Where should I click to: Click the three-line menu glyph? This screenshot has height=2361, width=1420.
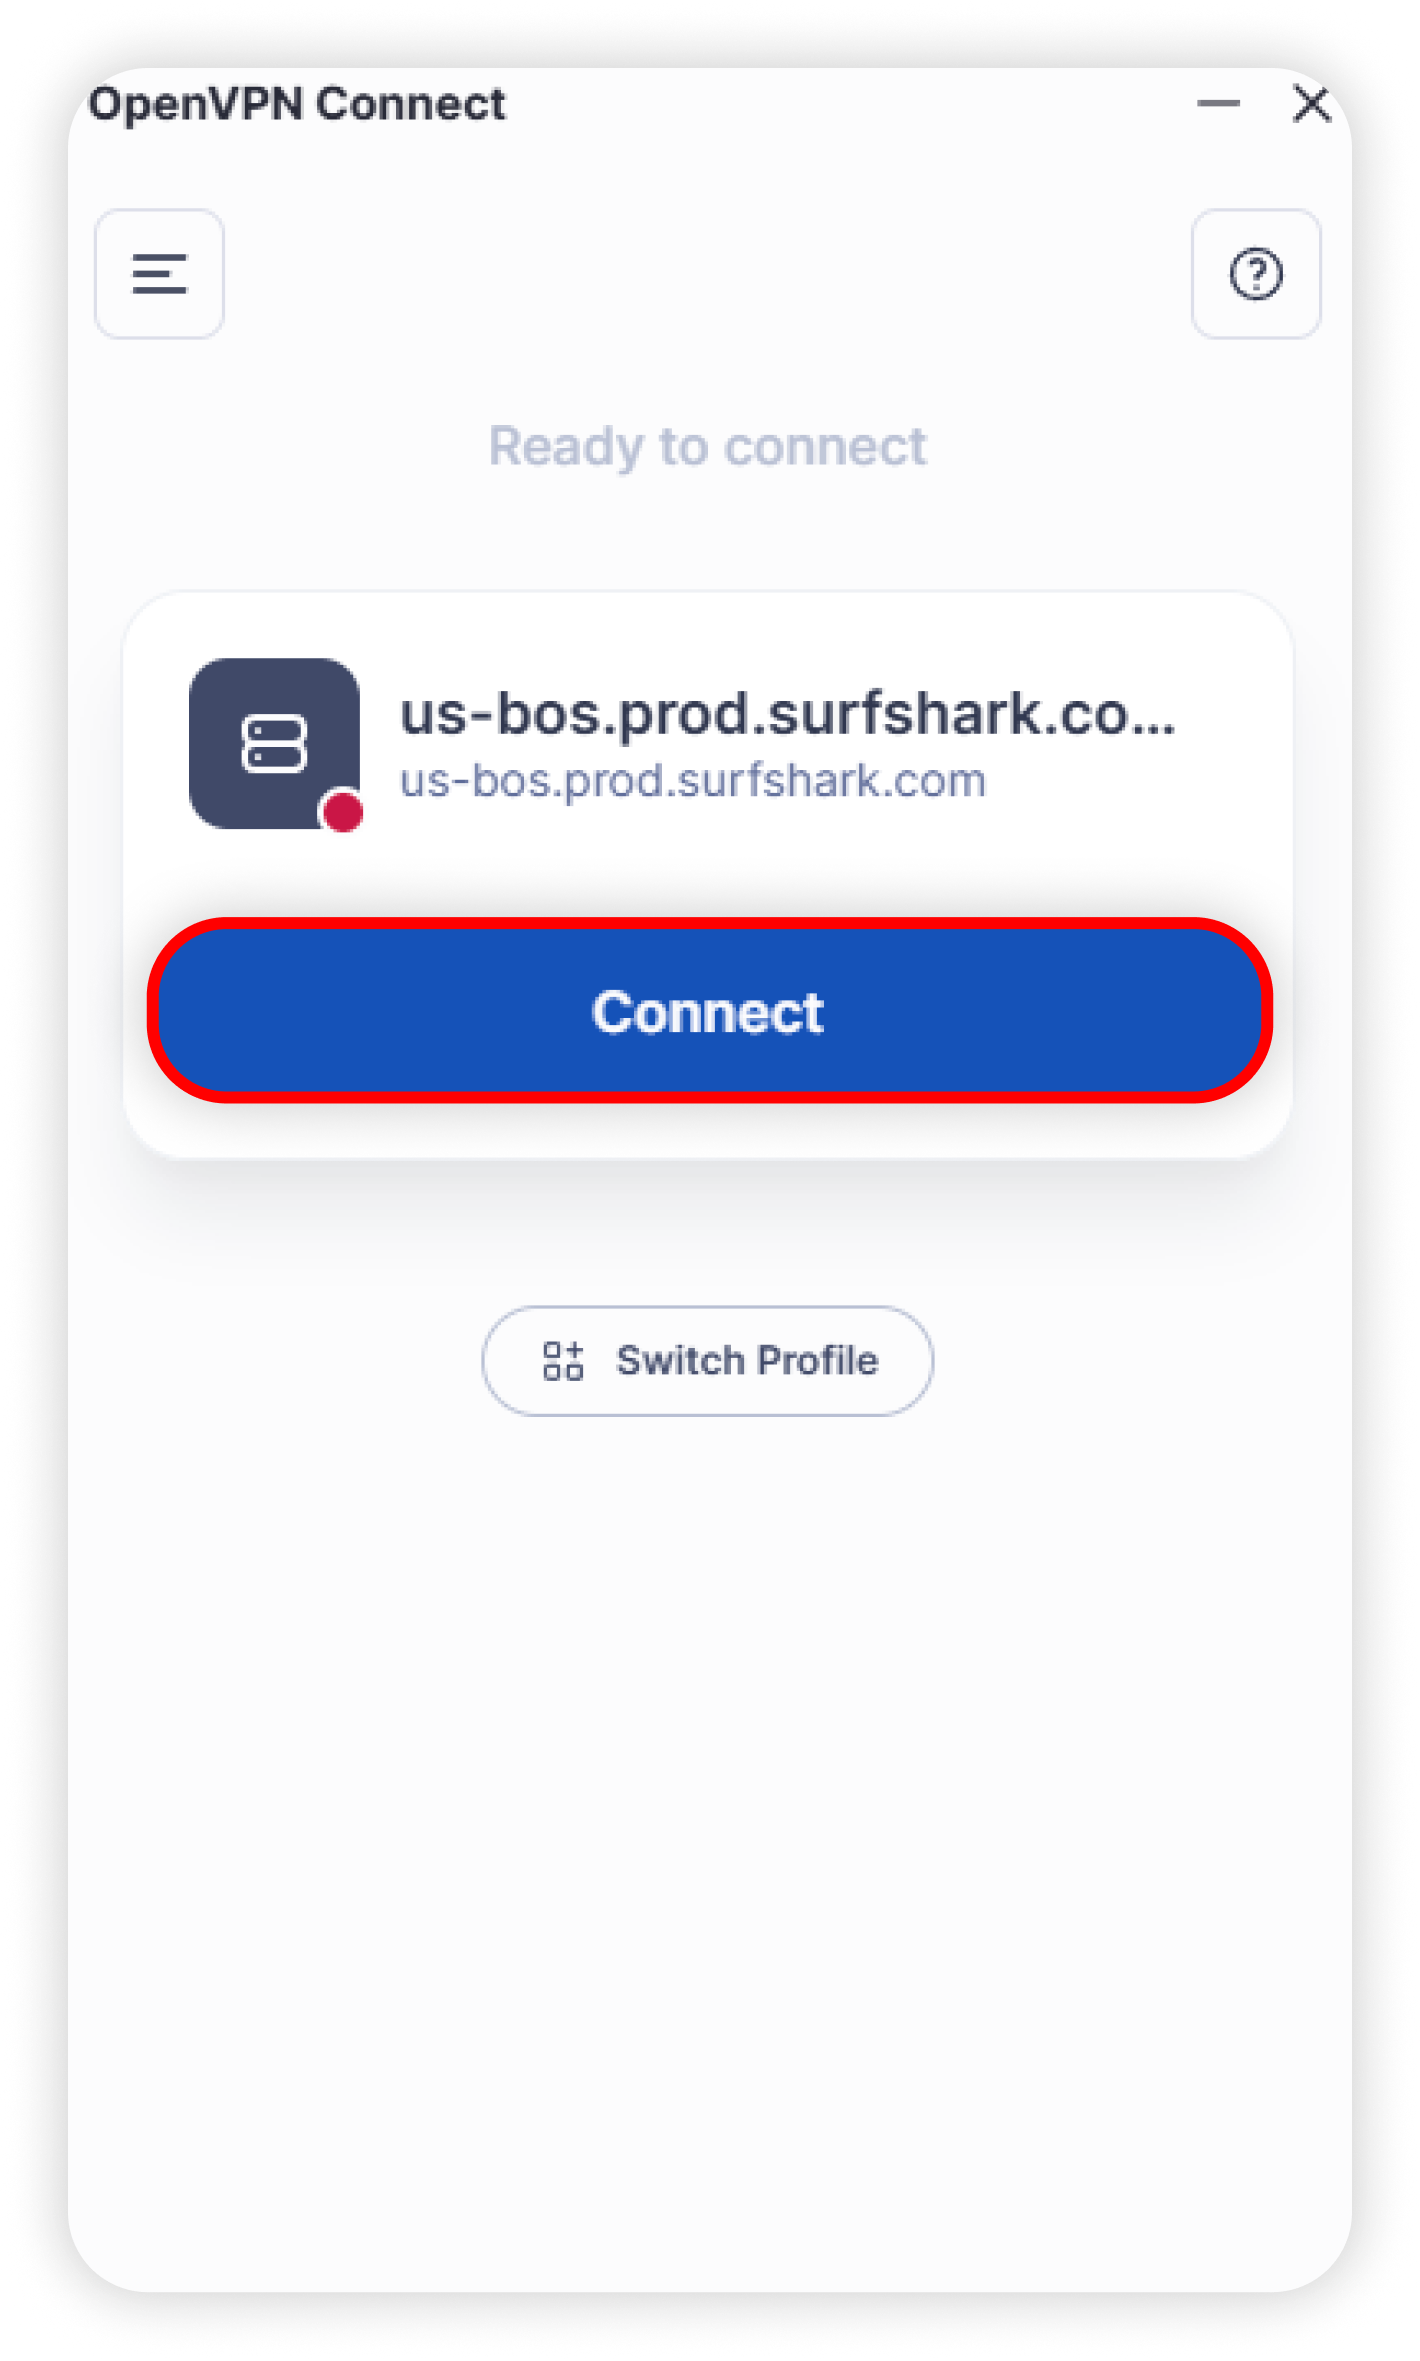click(159, 274)
